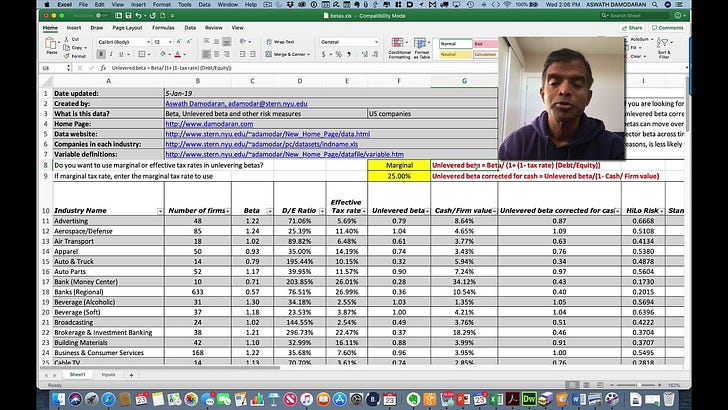This screenshot has height=410, width=728.
Task: Toggle bold formatting
Action: tap(101, 54)
